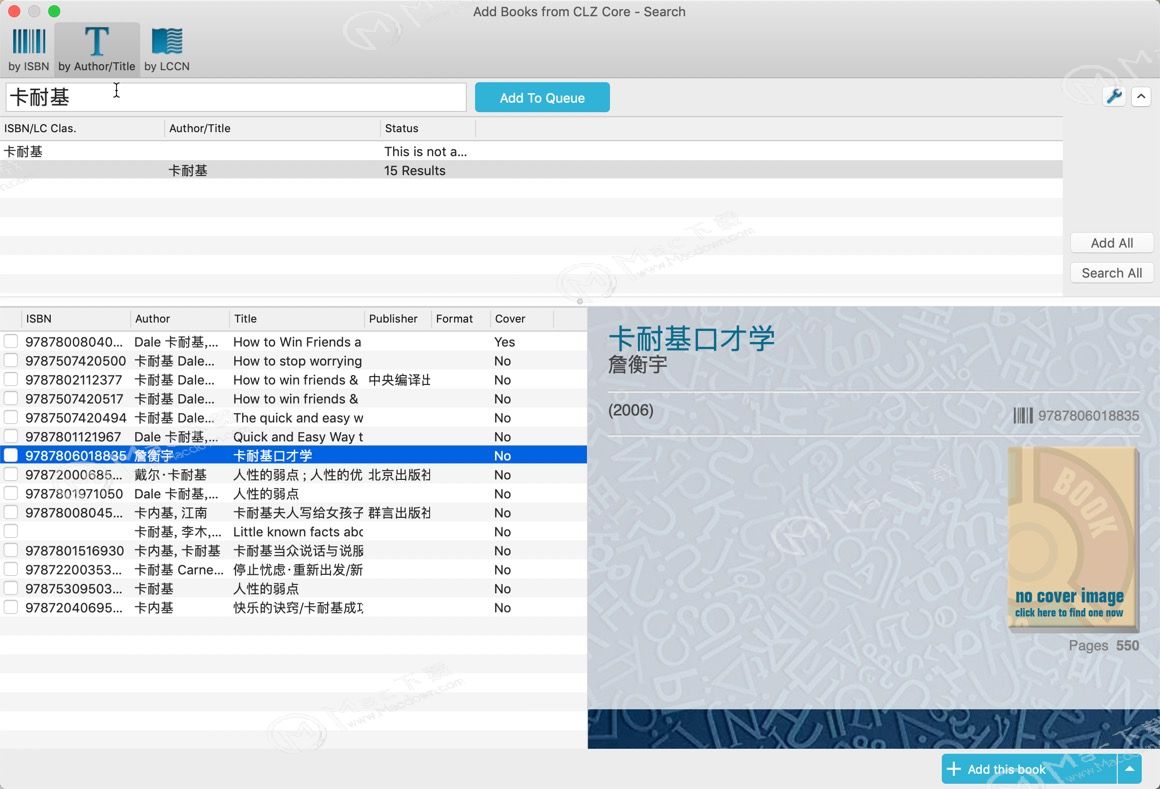This screenshot has width=1160, height=789.
Task: Check the box for ISBN 9787801971050
Action: tap(11, 493)
